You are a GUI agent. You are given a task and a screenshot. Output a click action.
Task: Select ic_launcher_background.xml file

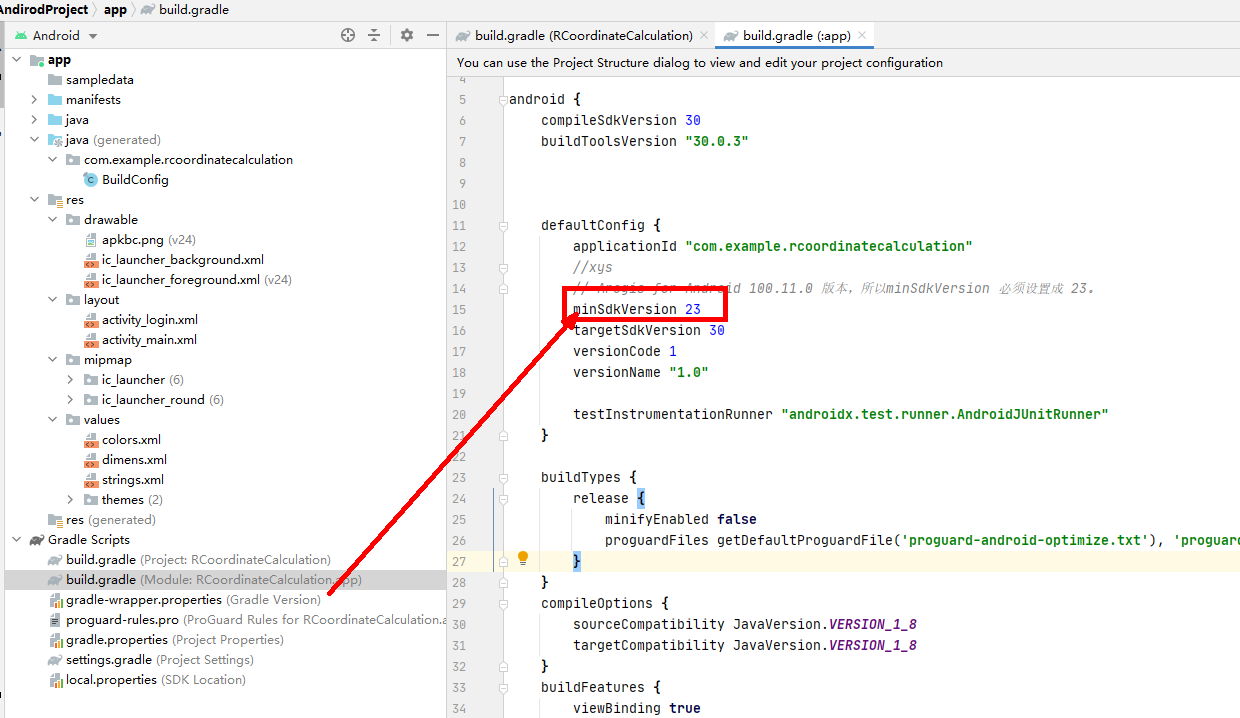(174, 260)
